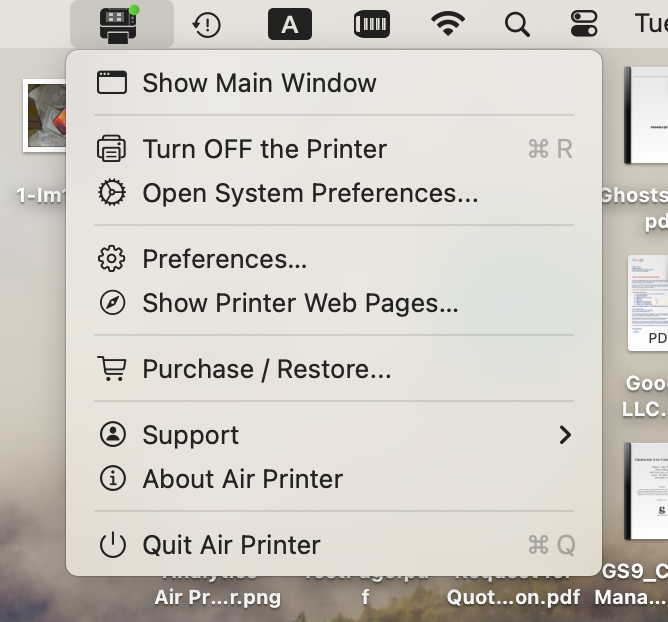668x622 pixels.
Task: Choose Purchase / Restore…
Action: (x=334, y=369)
